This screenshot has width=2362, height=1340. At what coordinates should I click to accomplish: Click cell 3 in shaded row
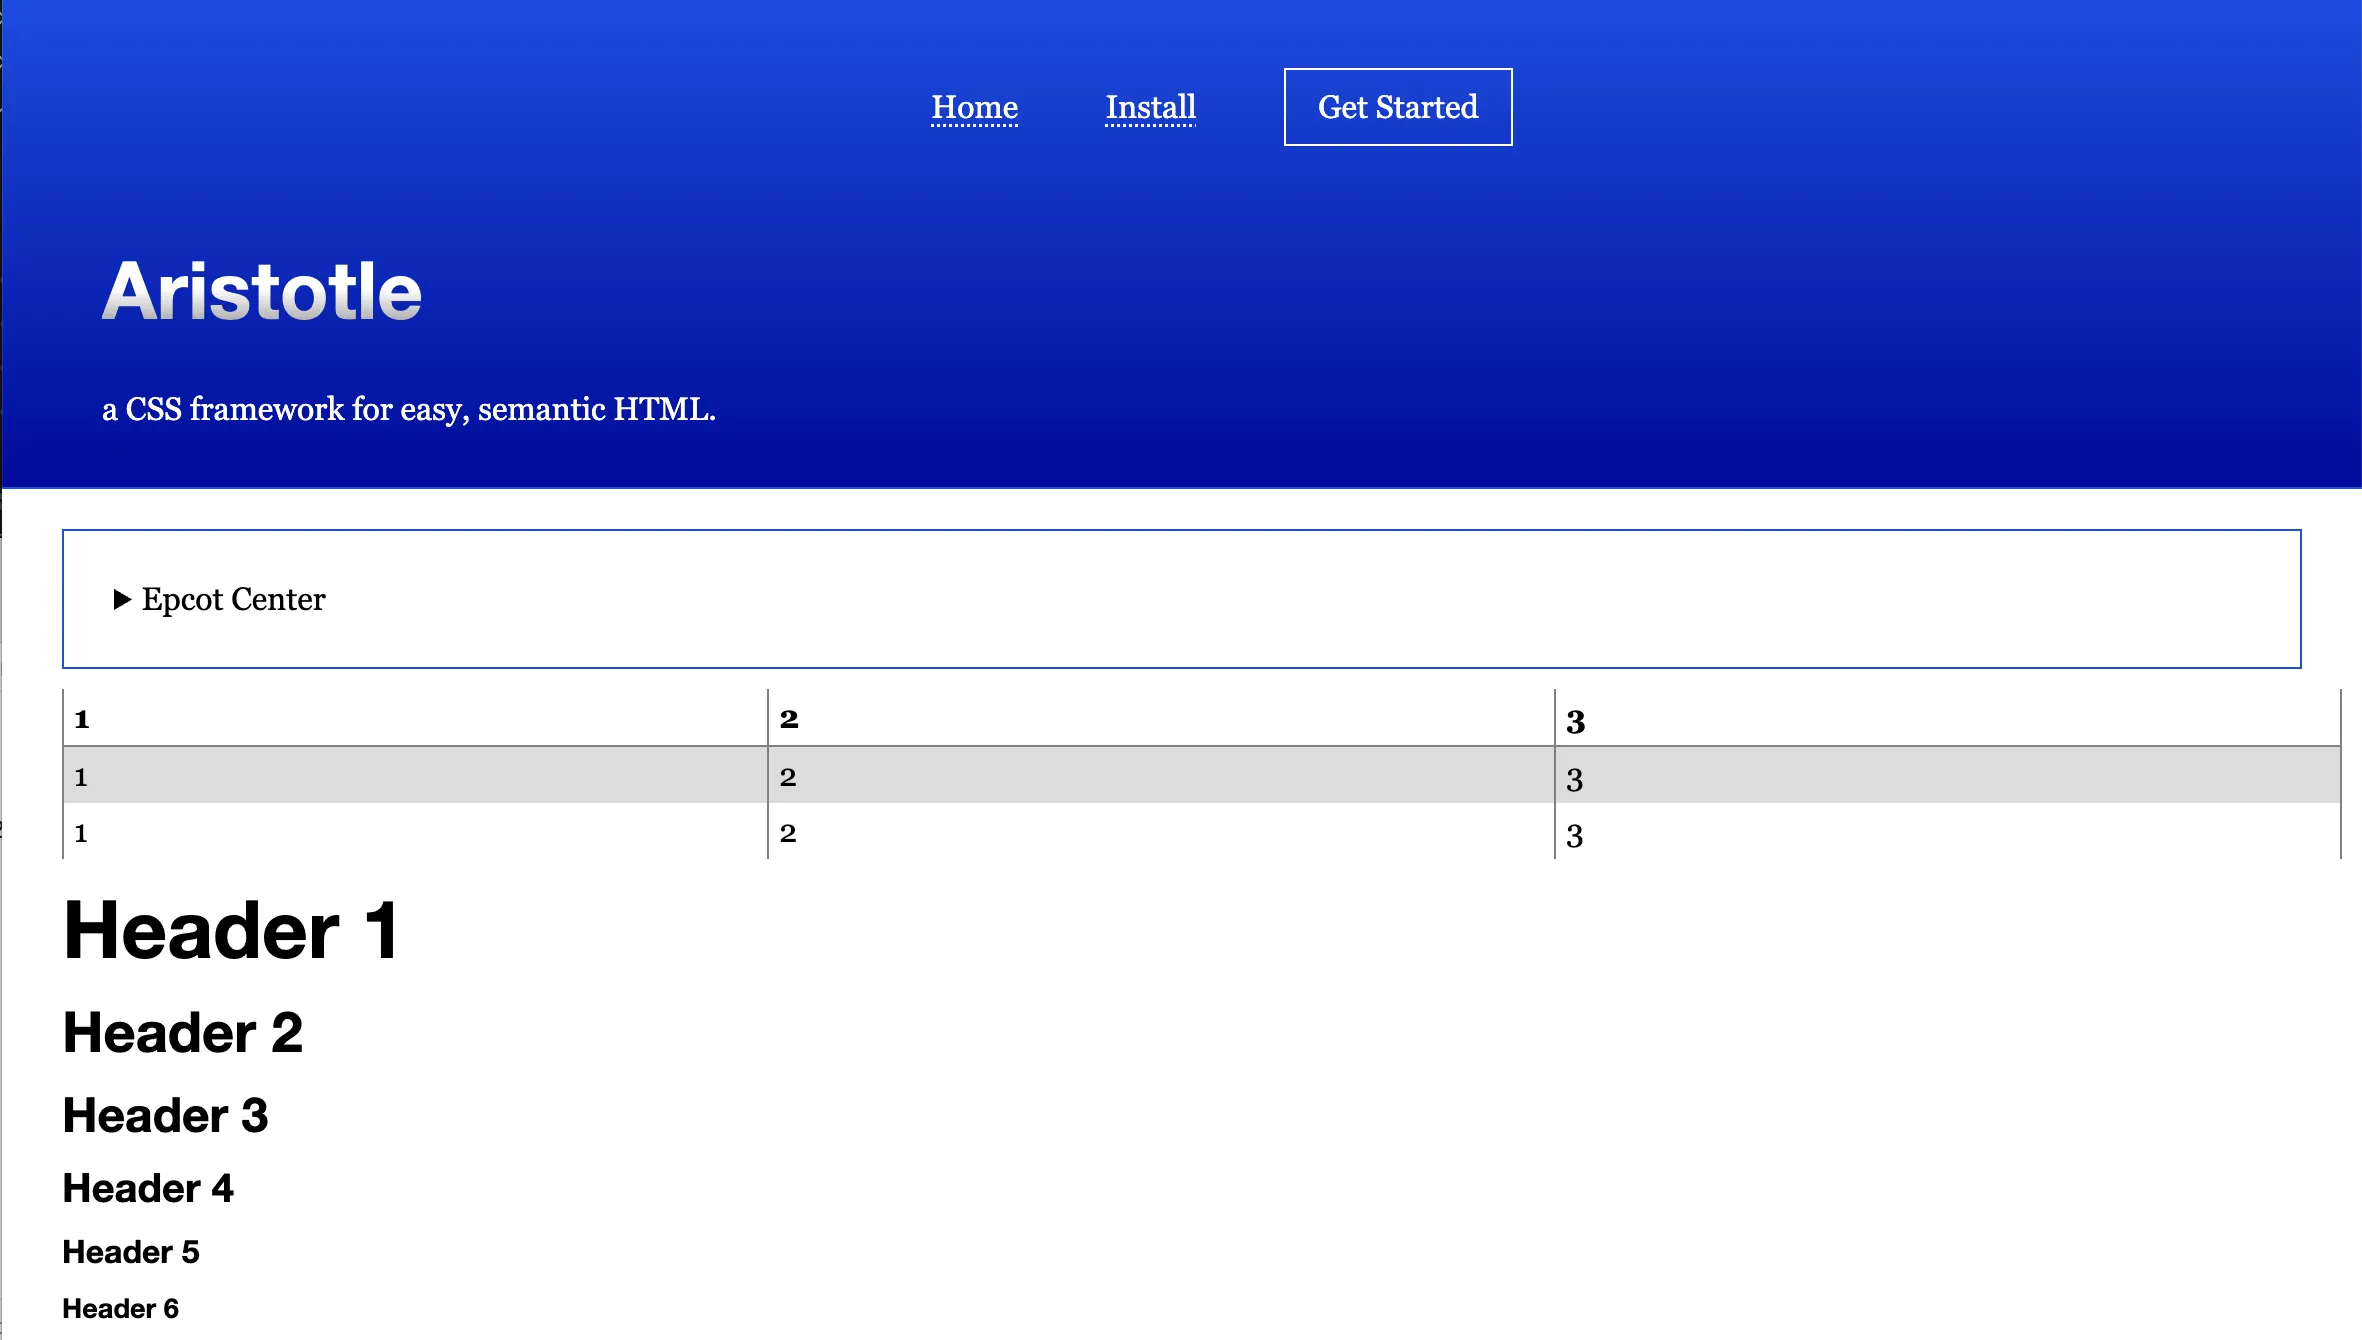(x=1574, y=780)
